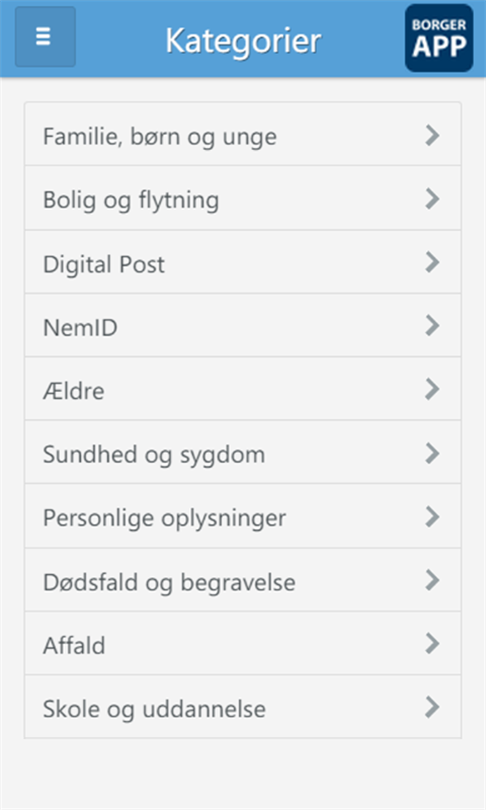Open Dødsfald og begravelse category

[x=243, y=580]
